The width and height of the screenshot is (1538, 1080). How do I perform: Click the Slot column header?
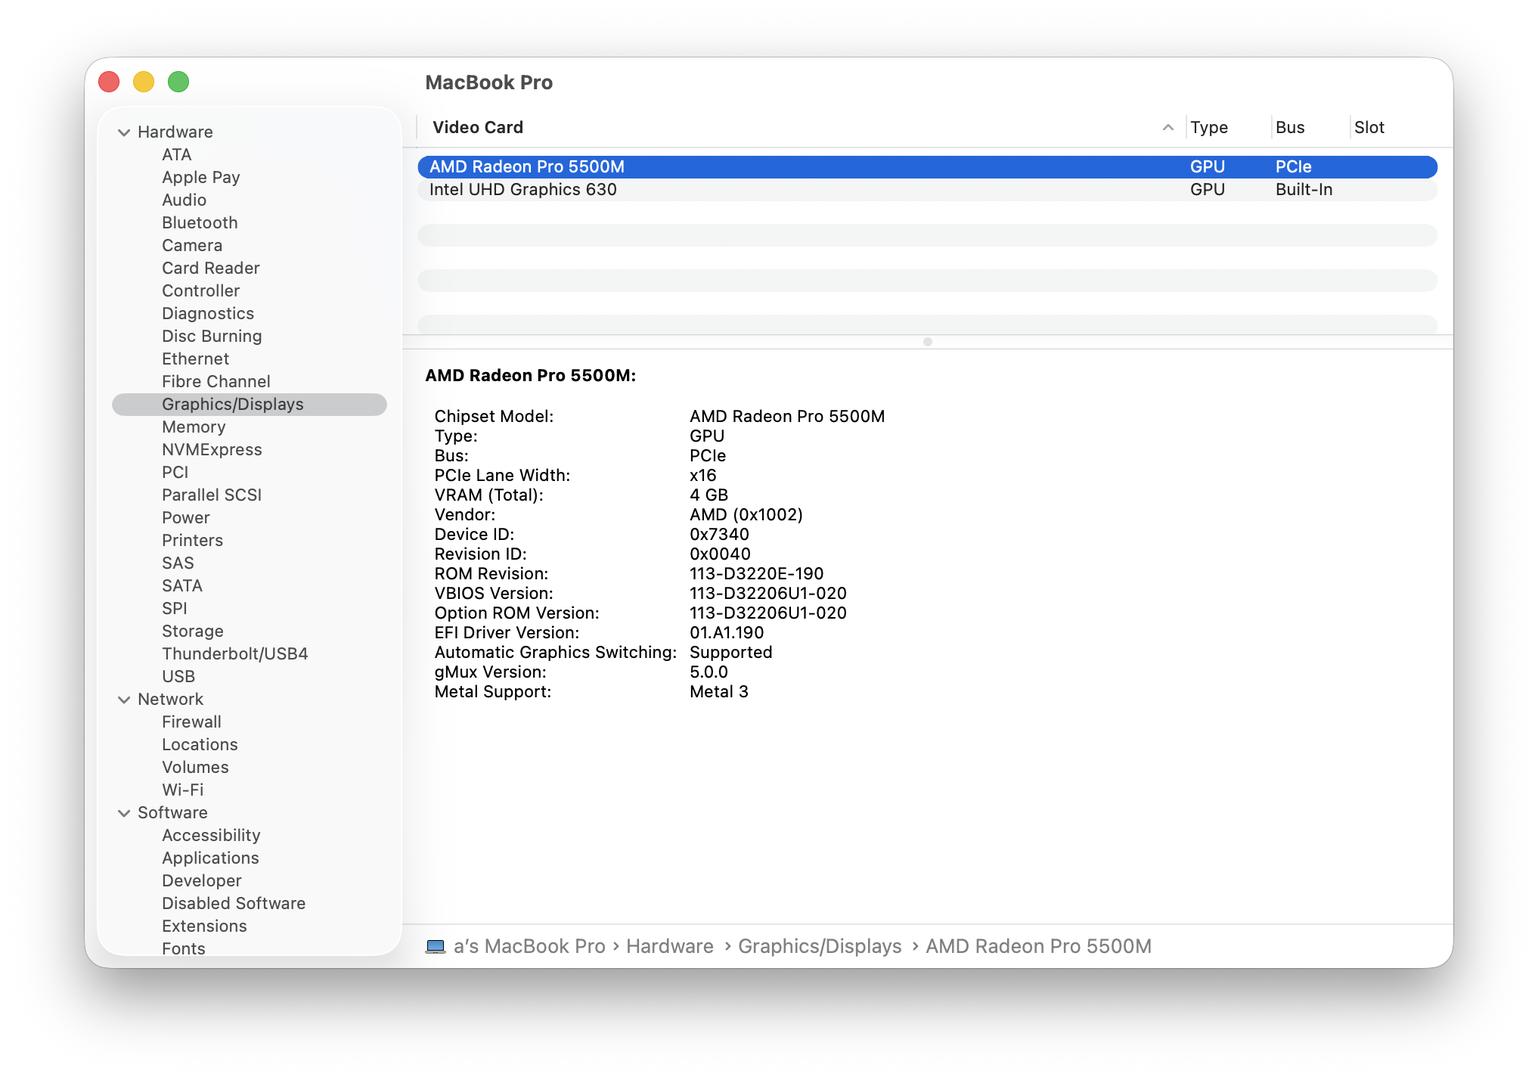(1369, 128)
